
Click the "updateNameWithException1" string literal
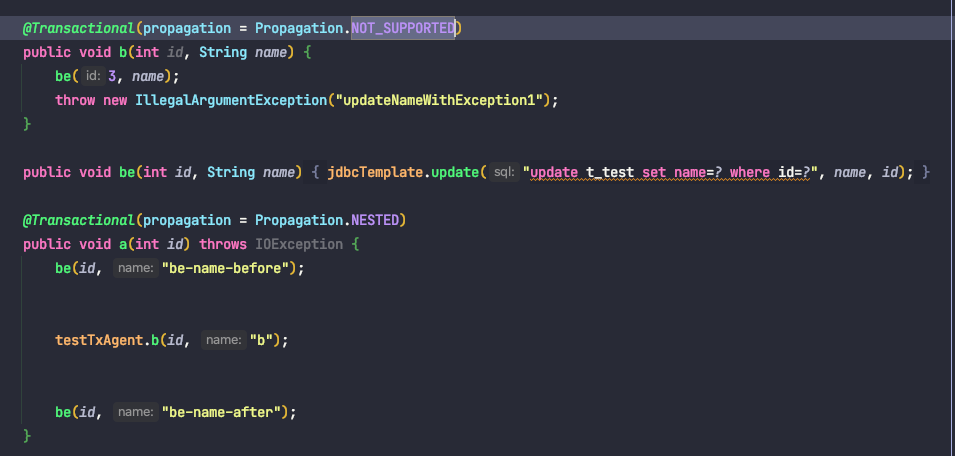click(439, 100)
